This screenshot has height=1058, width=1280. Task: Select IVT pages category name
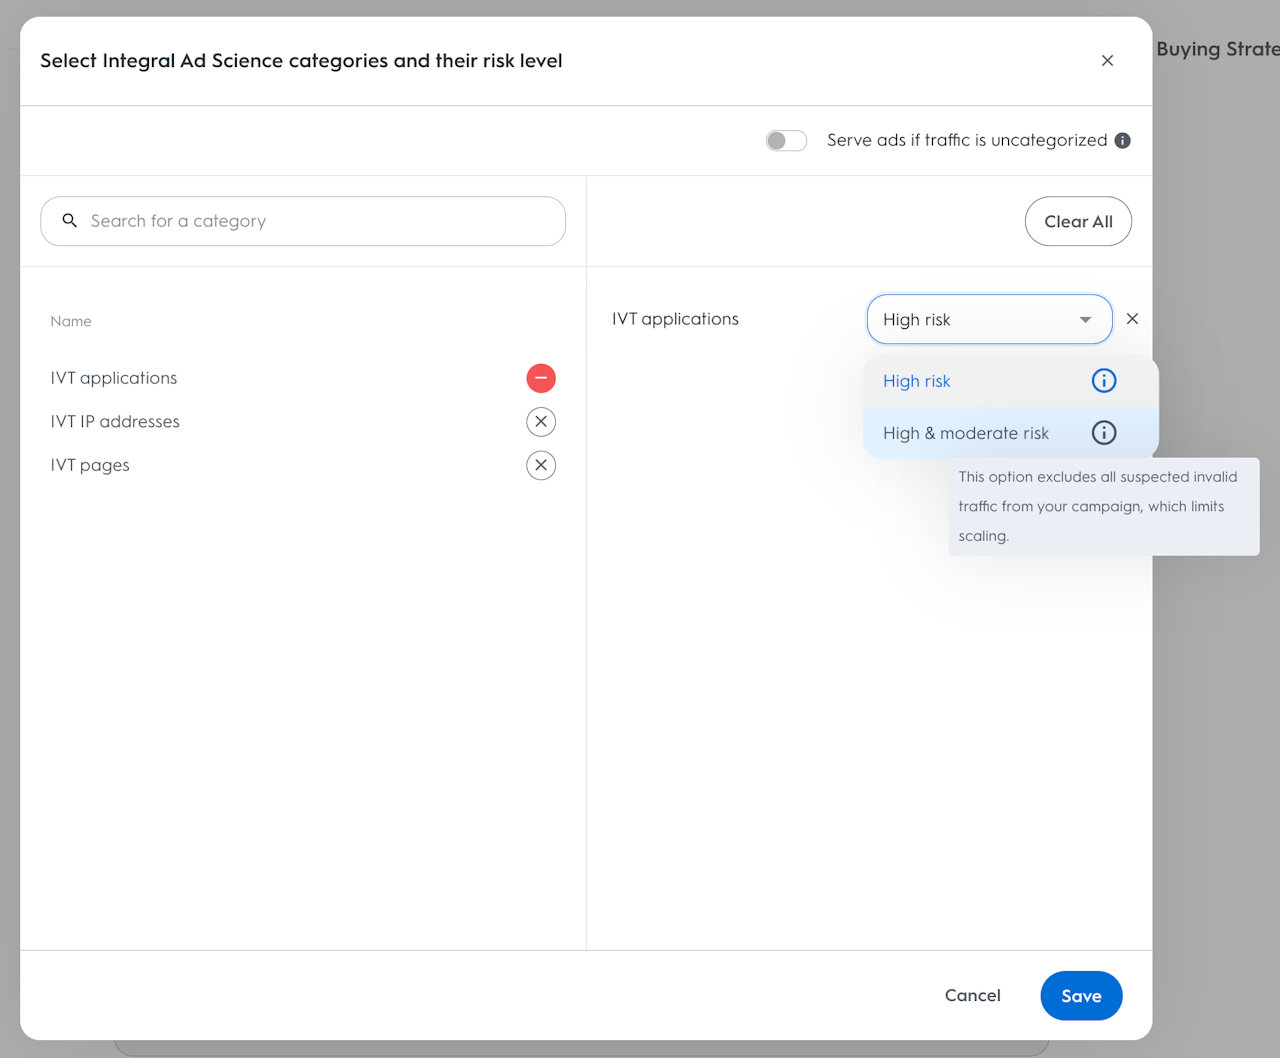(90, 465)
